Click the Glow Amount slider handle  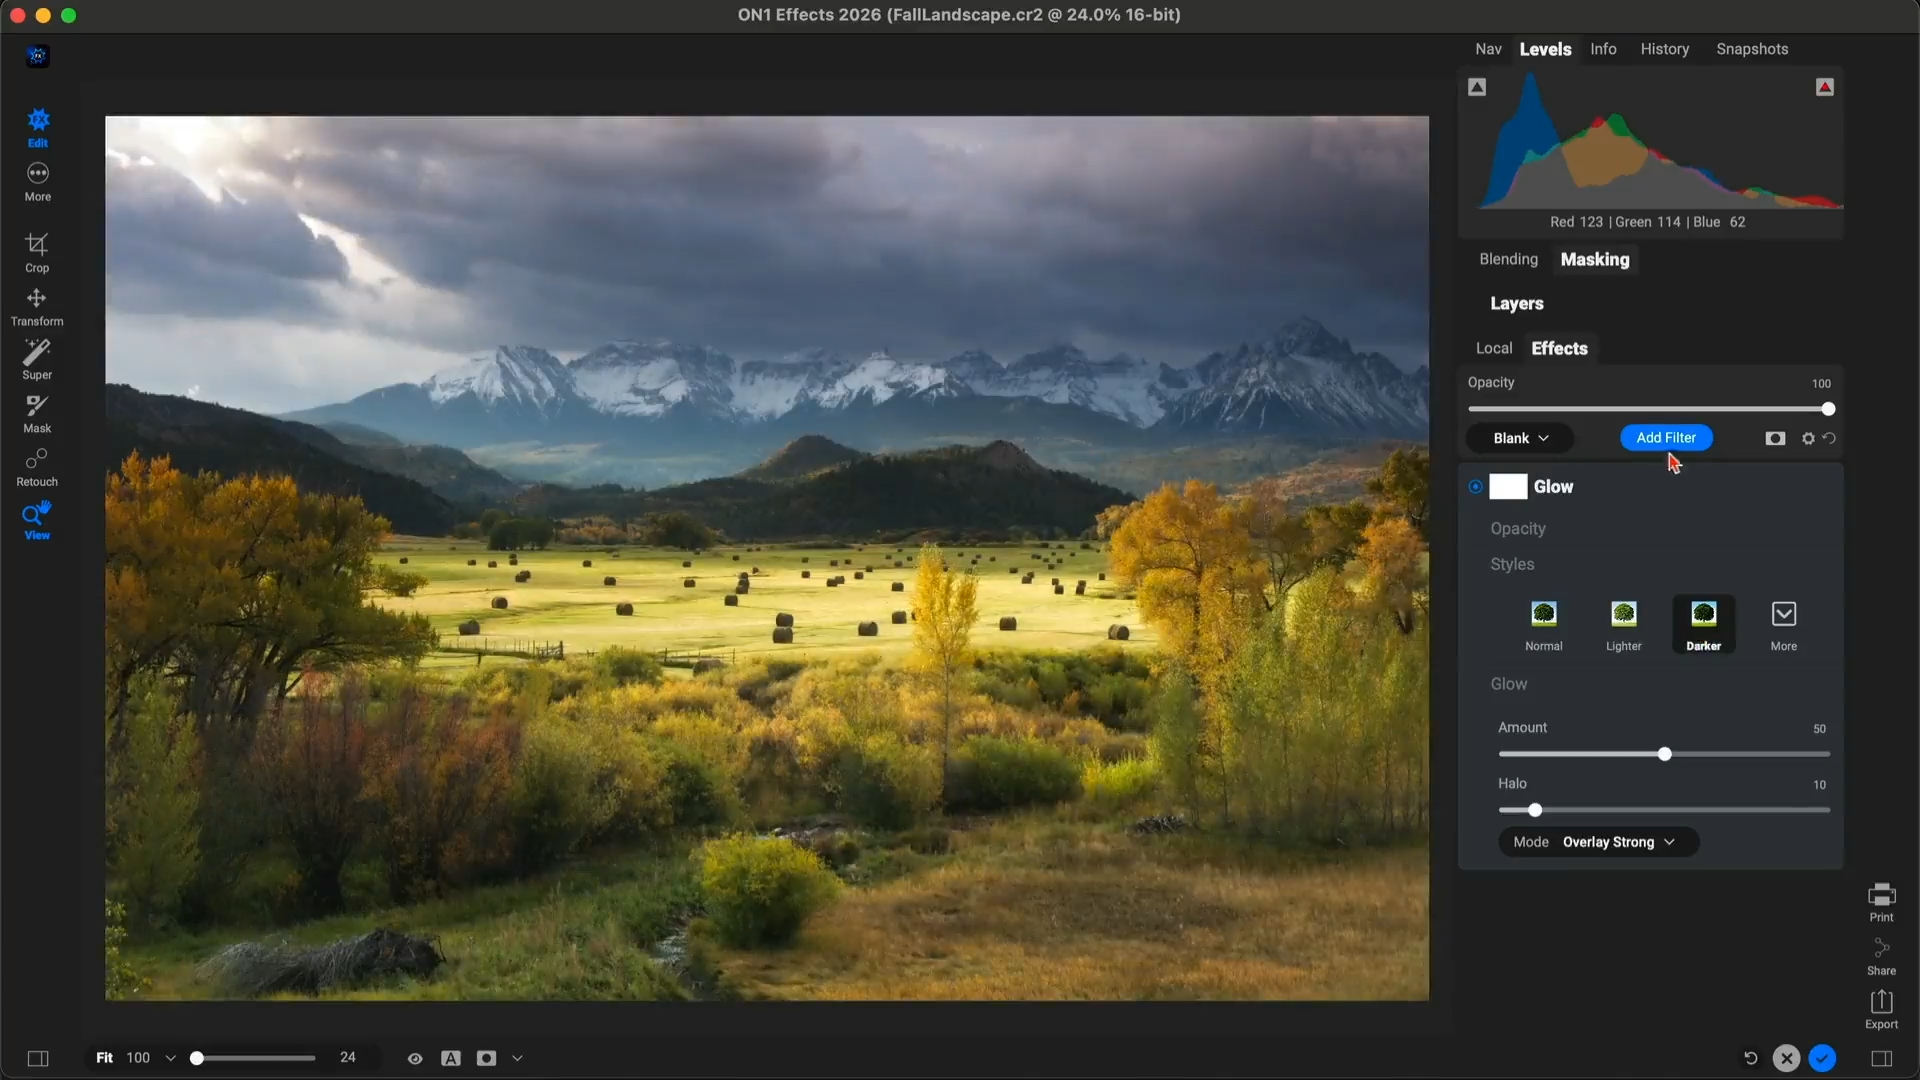pos(1664,754)
